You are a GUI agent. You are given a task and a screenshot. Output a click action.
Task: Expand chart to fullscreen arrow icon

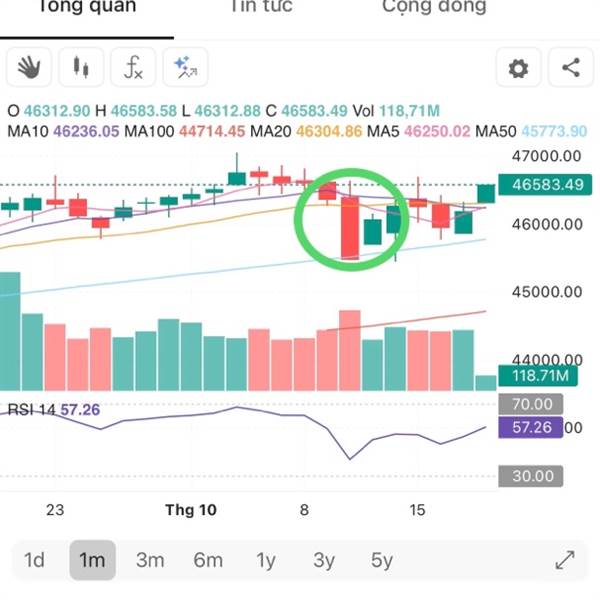(x=565, y=560)
